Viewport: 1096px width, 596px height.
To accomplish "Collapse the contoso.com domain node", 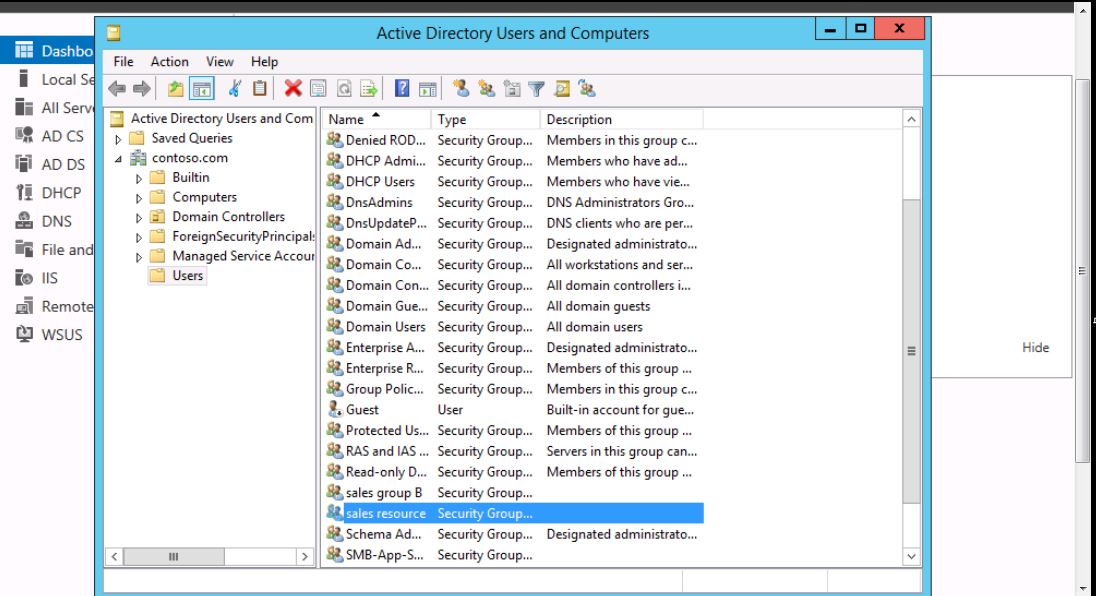I will pyautogui.click(x=120, y=158).
